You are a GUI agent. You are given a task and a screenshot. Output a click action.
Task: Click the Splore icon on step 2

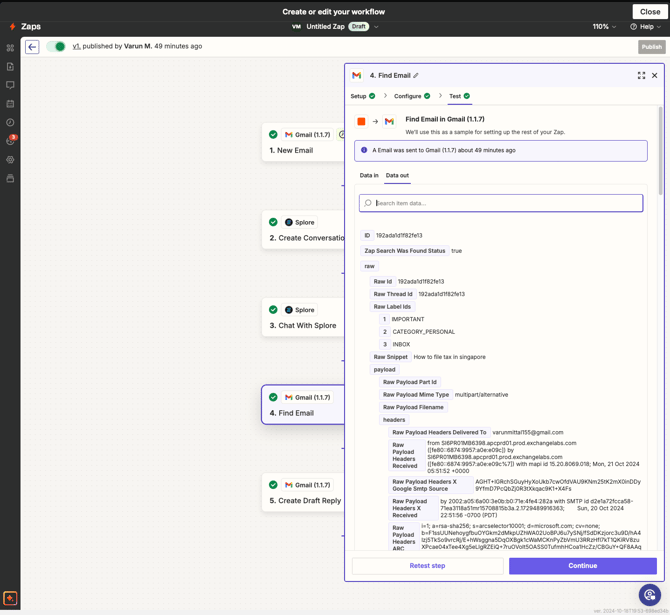pos(289,222)
